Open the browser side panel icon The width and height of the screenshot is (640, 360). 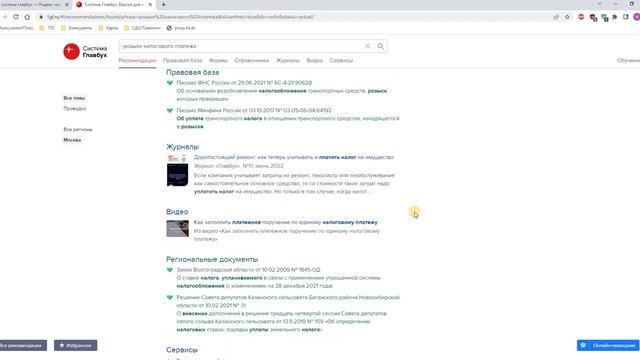tap(626, 17)
